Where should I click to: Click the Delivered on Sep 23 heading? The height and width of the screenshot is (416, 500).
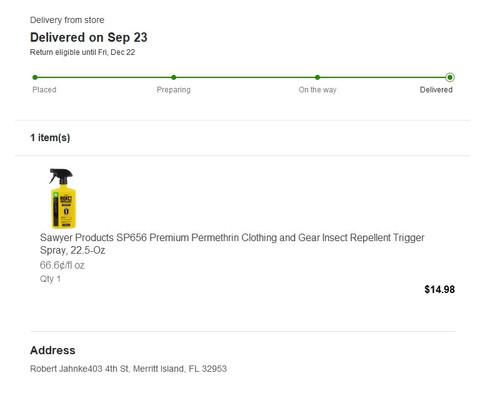(x=89, y=37)
